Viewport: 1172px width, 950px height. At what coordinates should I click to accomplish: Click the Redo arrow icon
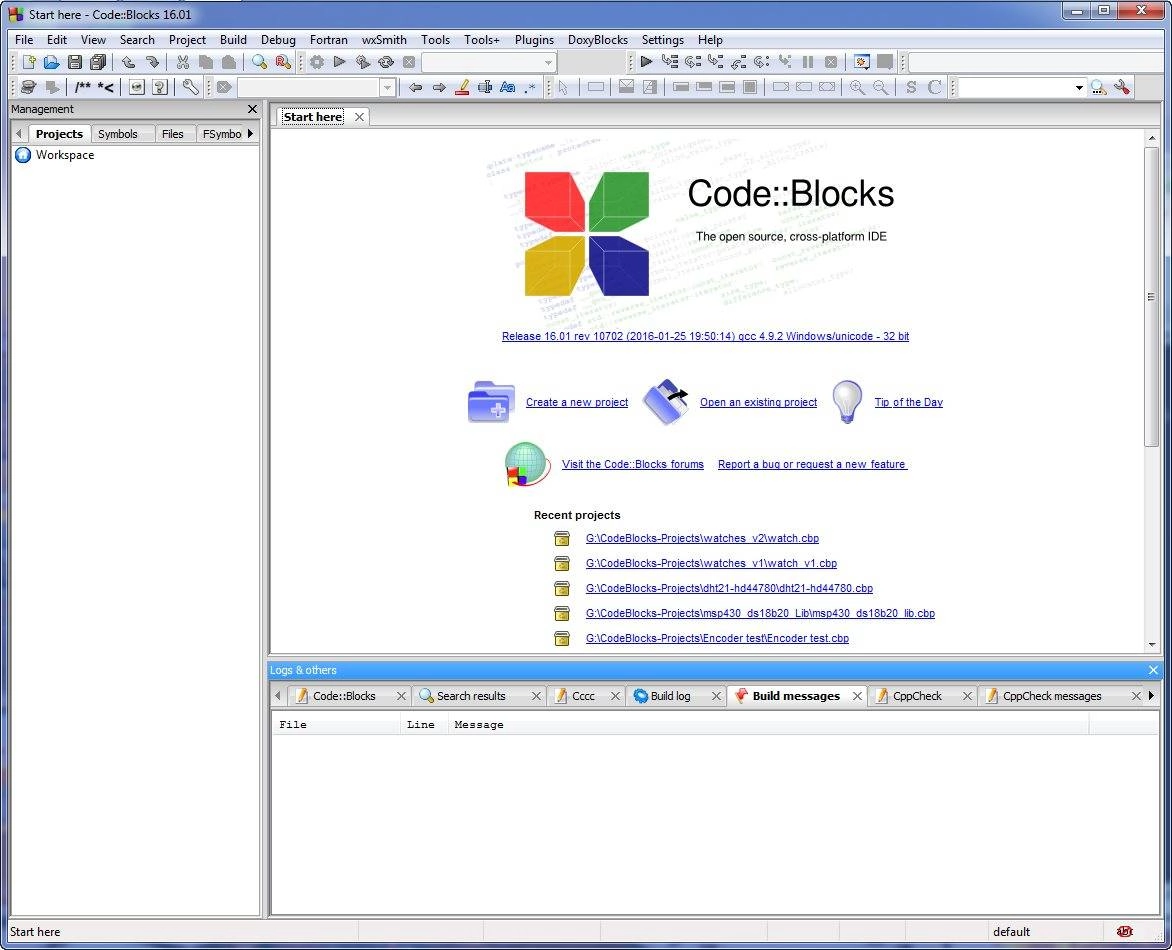pyautogui.click(x=152, y=62)
